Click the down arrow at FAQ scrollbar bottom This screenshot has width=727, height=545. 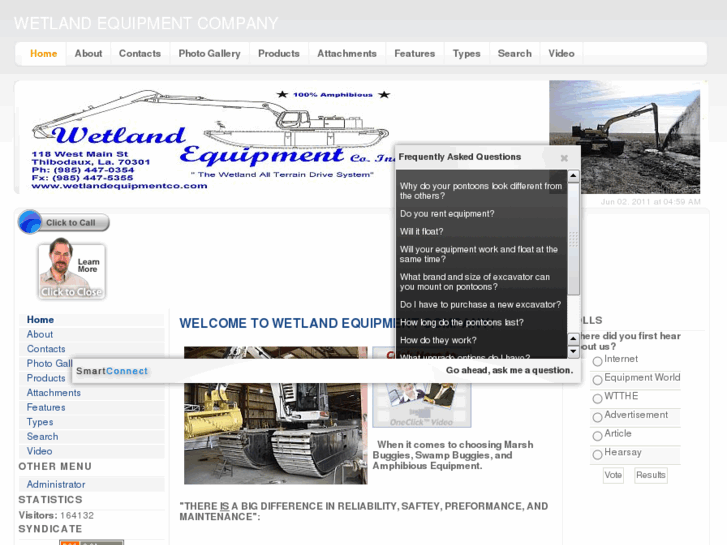click(x=574, y=351)
